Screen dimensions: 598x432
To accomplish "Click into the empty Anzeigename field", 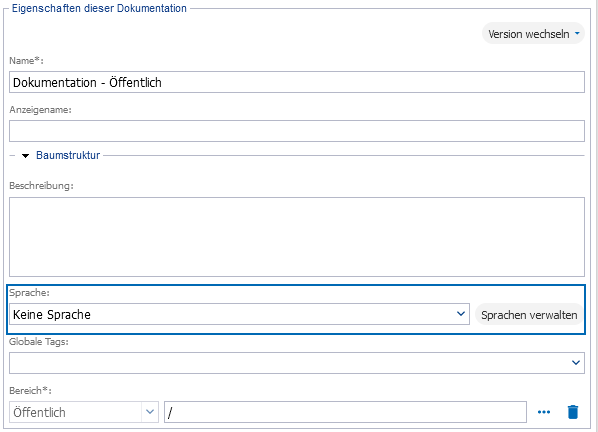I will (x=297, y=131).
